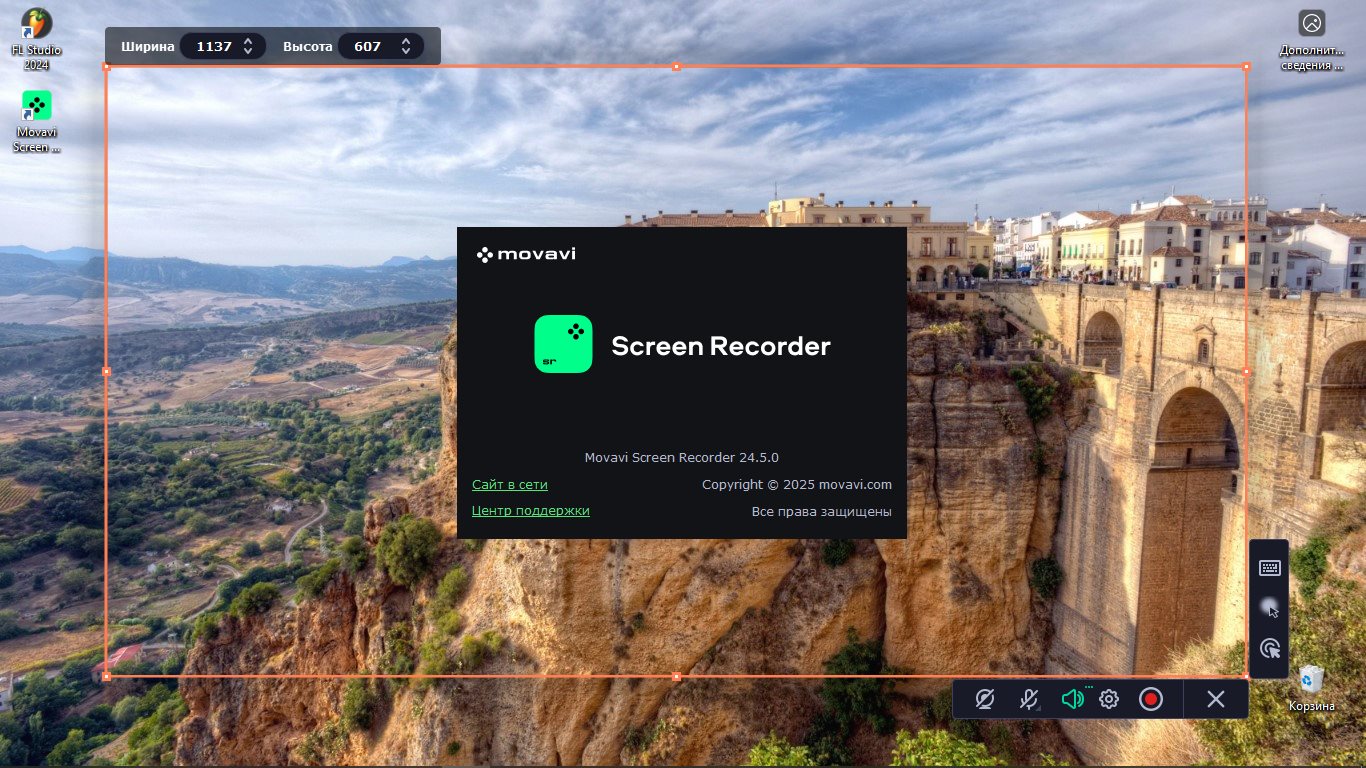
Task: Enable keystroke display keyboard icon
Action: point(1269,568)
